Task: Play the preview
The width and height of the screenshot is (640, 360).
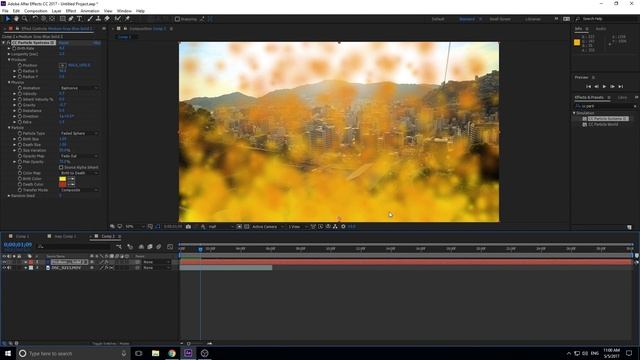Action: click(604, 87)
